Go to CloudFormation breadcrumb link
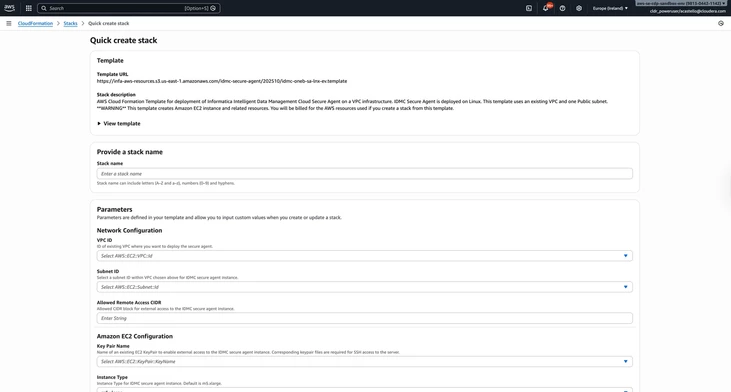Image resolution: width=731 pixels, height=392 pixels. pos(35,23)
